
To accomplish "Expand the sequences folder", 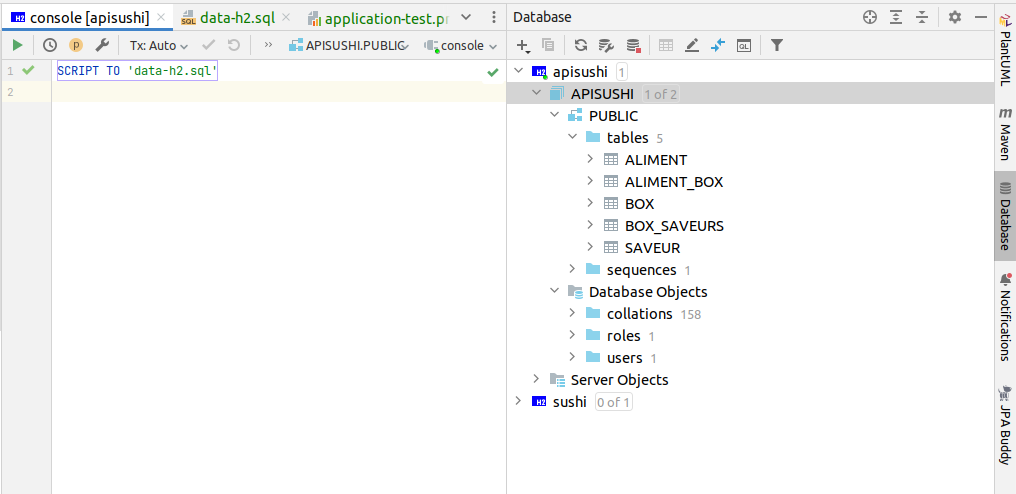I will click(572, 269).
